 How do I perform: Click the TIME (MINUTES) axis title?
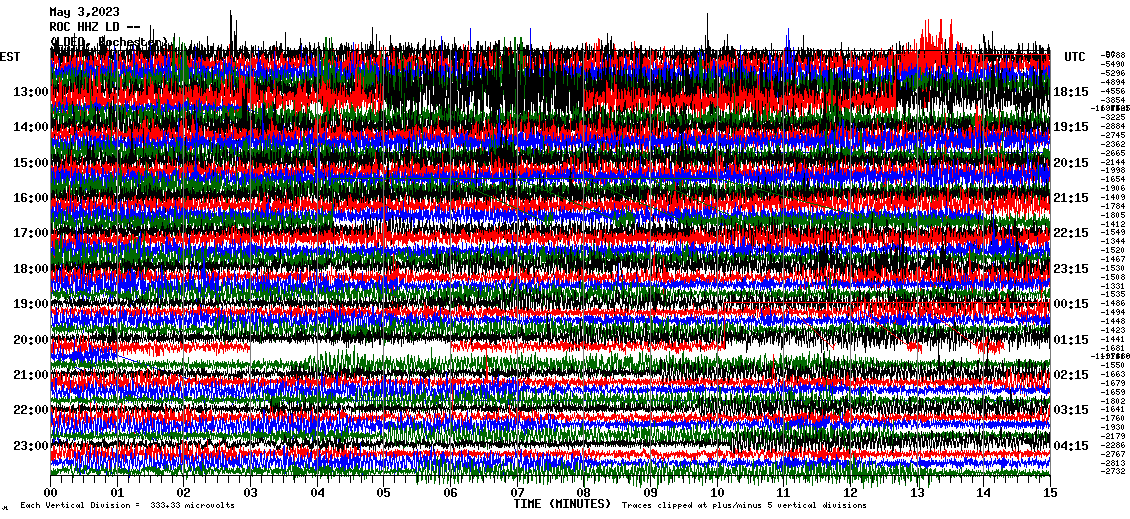click(x=562, y=505)
